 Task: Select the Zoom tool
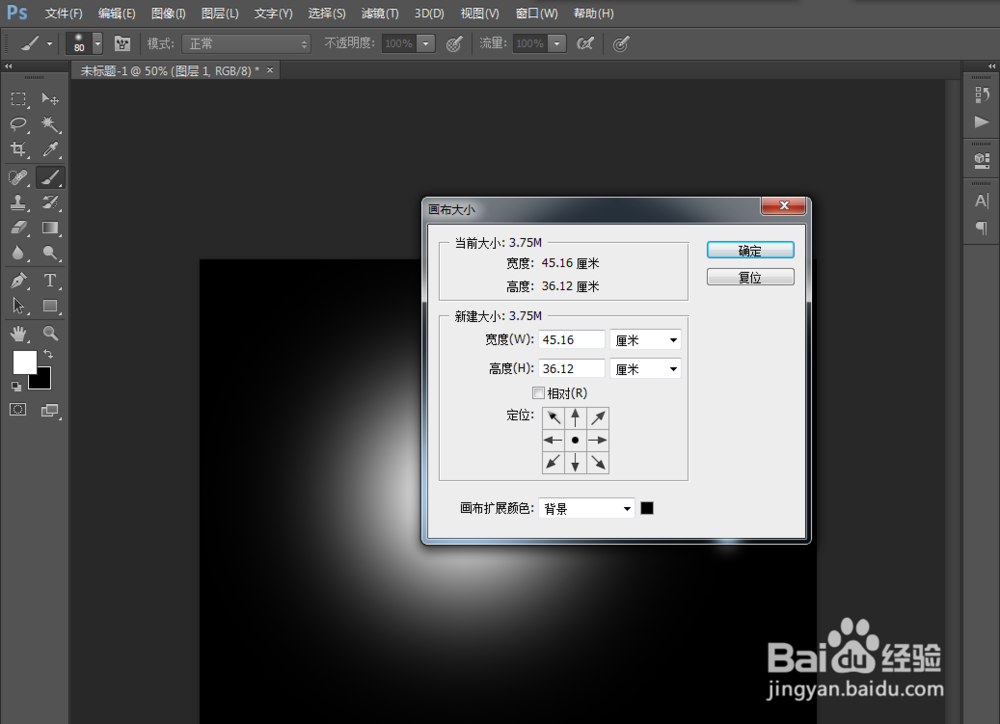[50, 333]
